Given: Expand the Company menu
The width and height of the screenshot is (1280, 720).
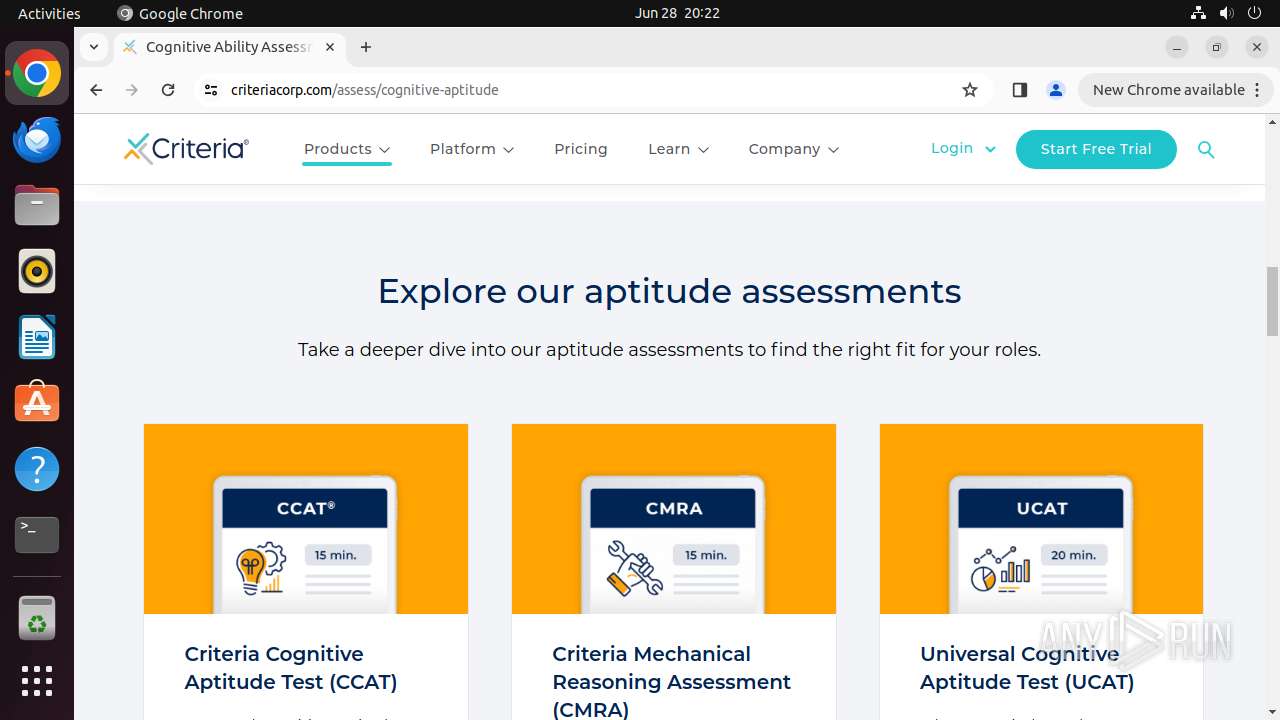Looking at the screenshot, I should point(794,149).
